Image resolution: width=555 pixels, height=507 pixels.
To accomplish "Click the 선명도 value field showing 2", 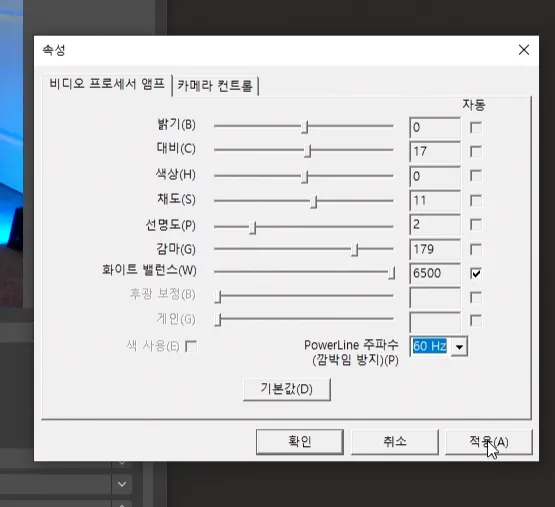I will coord(435,224).
